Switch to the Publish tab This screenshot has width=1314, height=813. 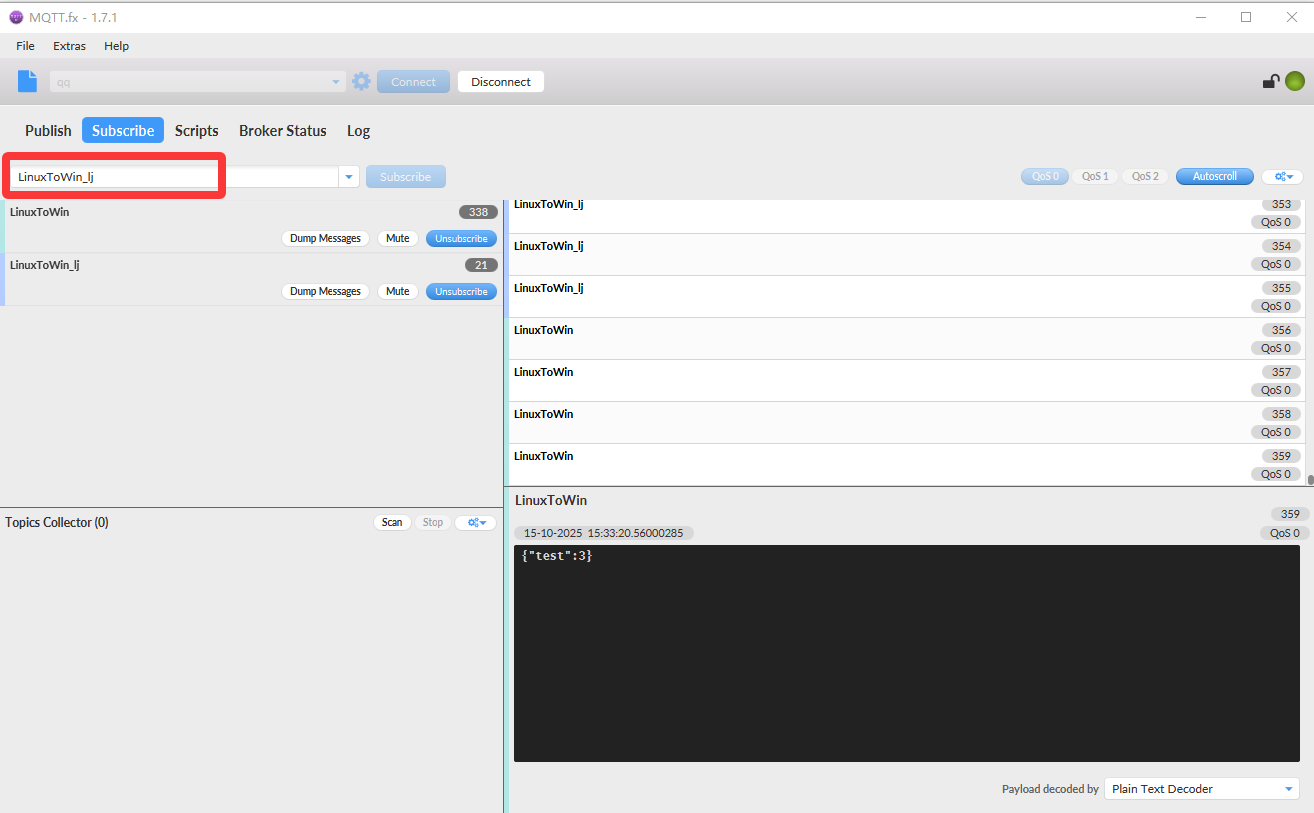48,131
